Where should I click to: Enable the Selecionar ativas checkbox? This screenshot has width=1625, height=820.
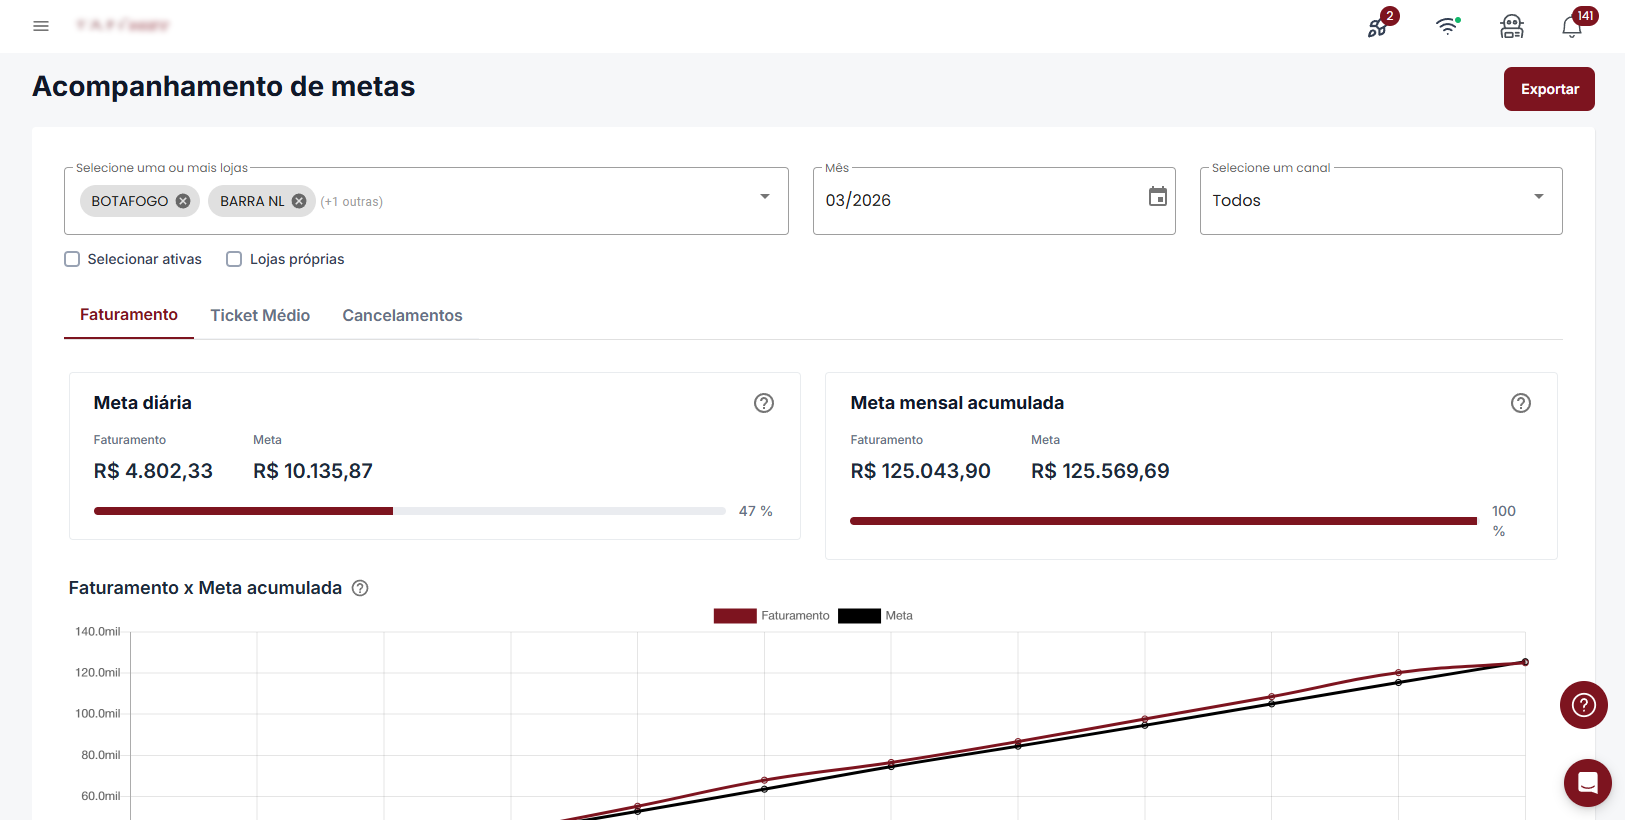pyautogui.click(x=72, y=259)
